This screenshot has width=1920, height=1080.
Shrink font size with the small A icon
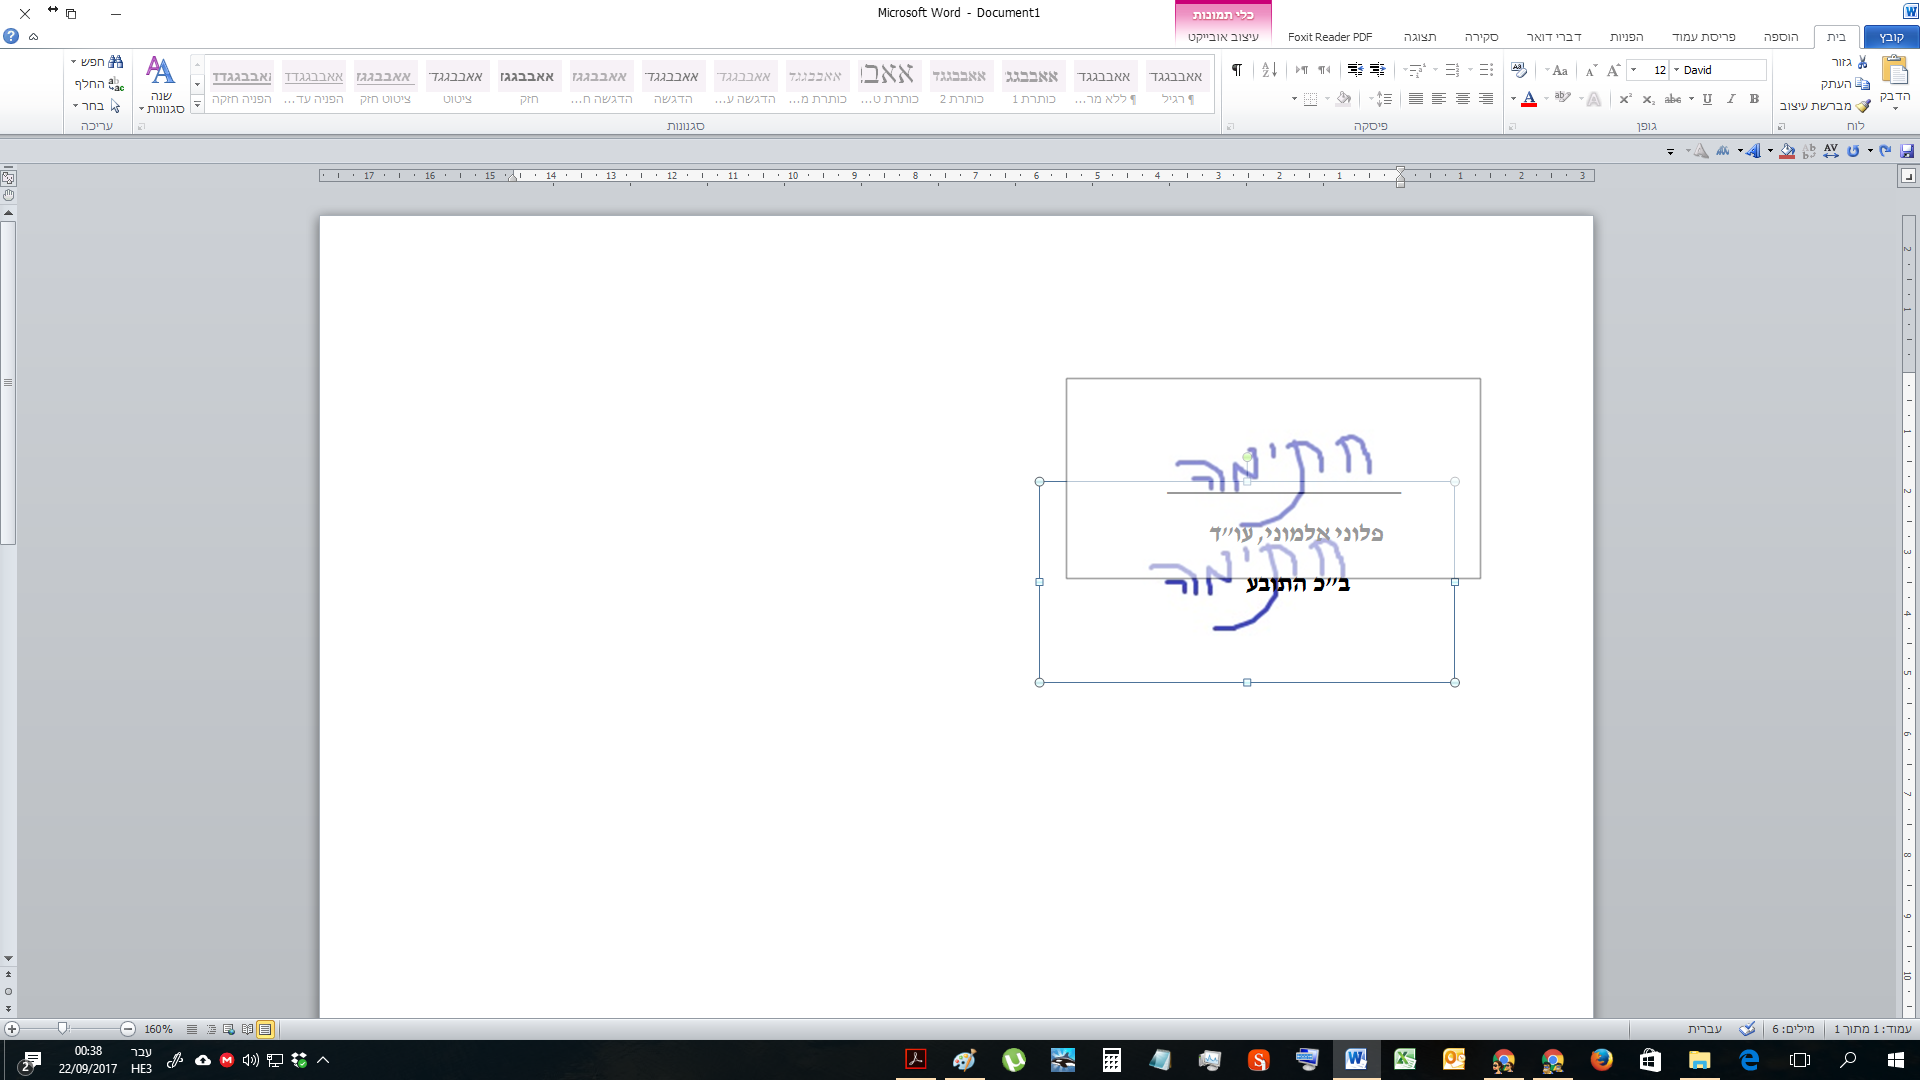1591,70
